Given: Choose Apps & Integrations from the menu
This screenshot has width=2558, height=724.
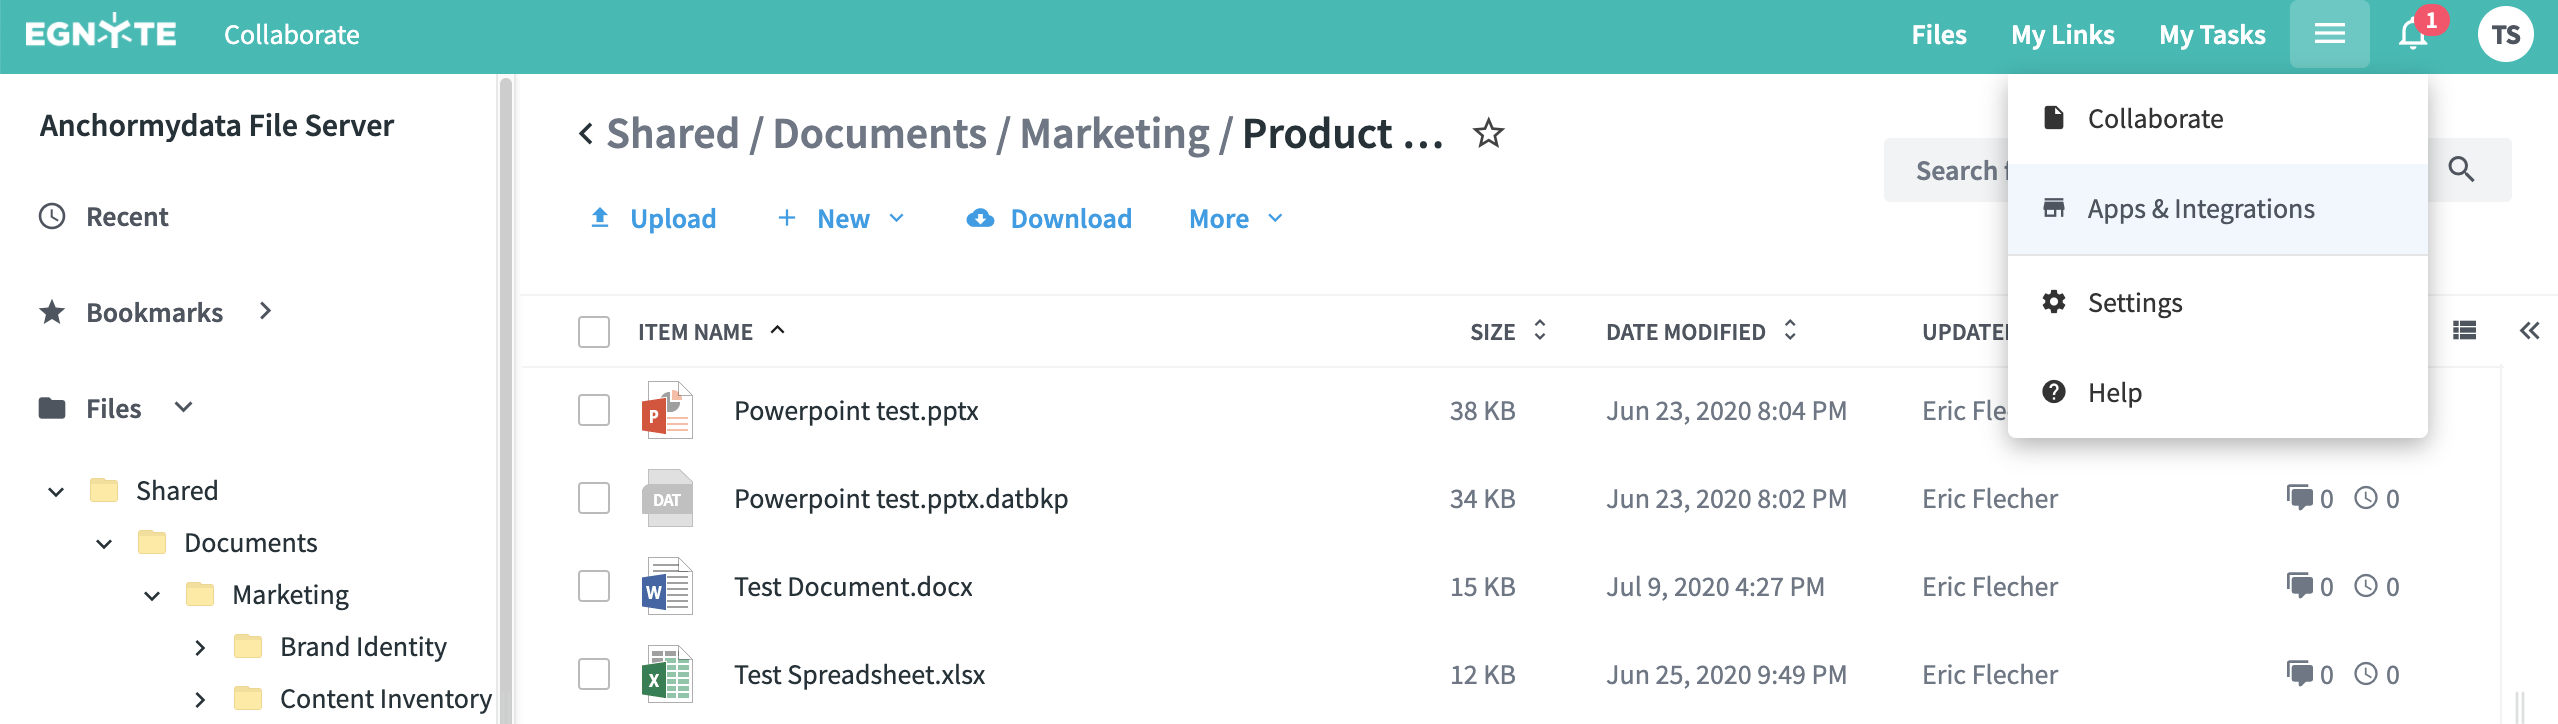Looking at the screenshot, I should [x=2200, y=209].
